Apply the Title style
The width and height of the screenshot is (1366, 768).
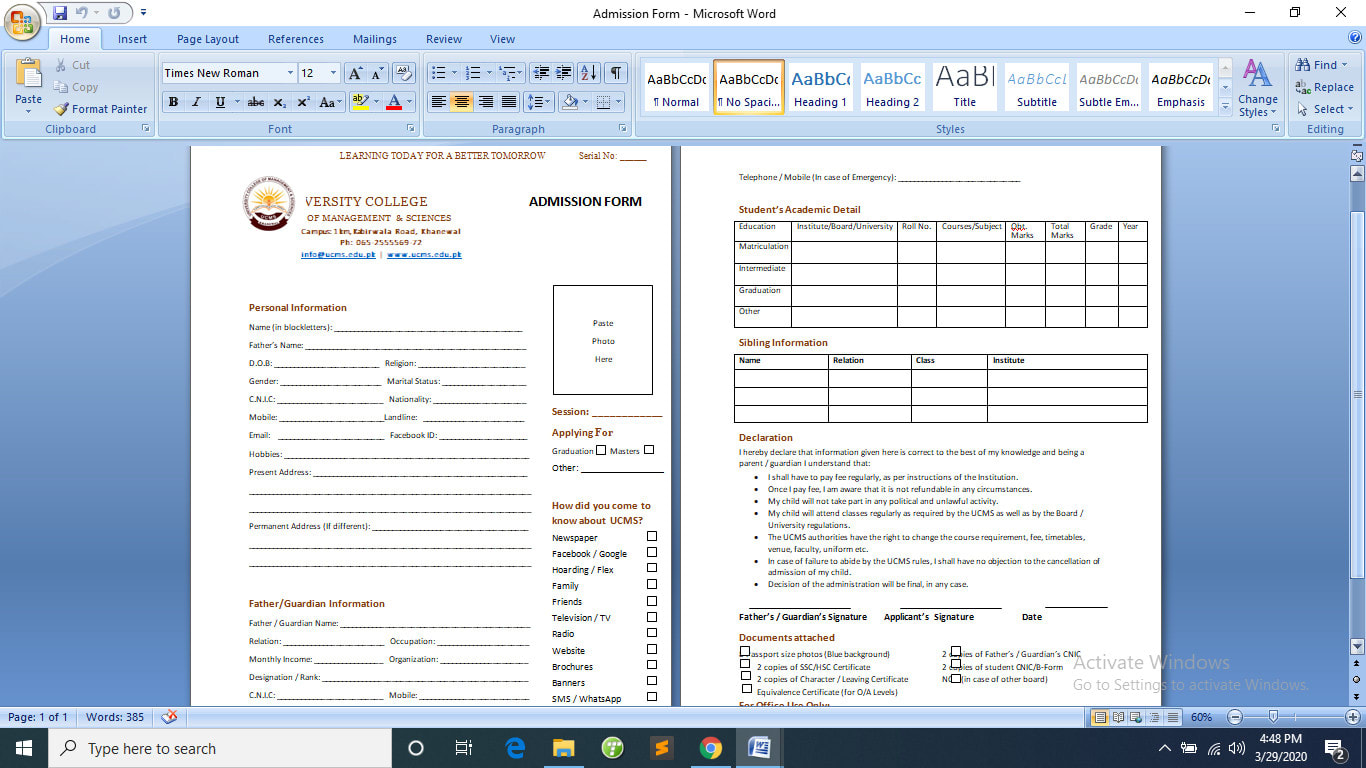[964, 88]
